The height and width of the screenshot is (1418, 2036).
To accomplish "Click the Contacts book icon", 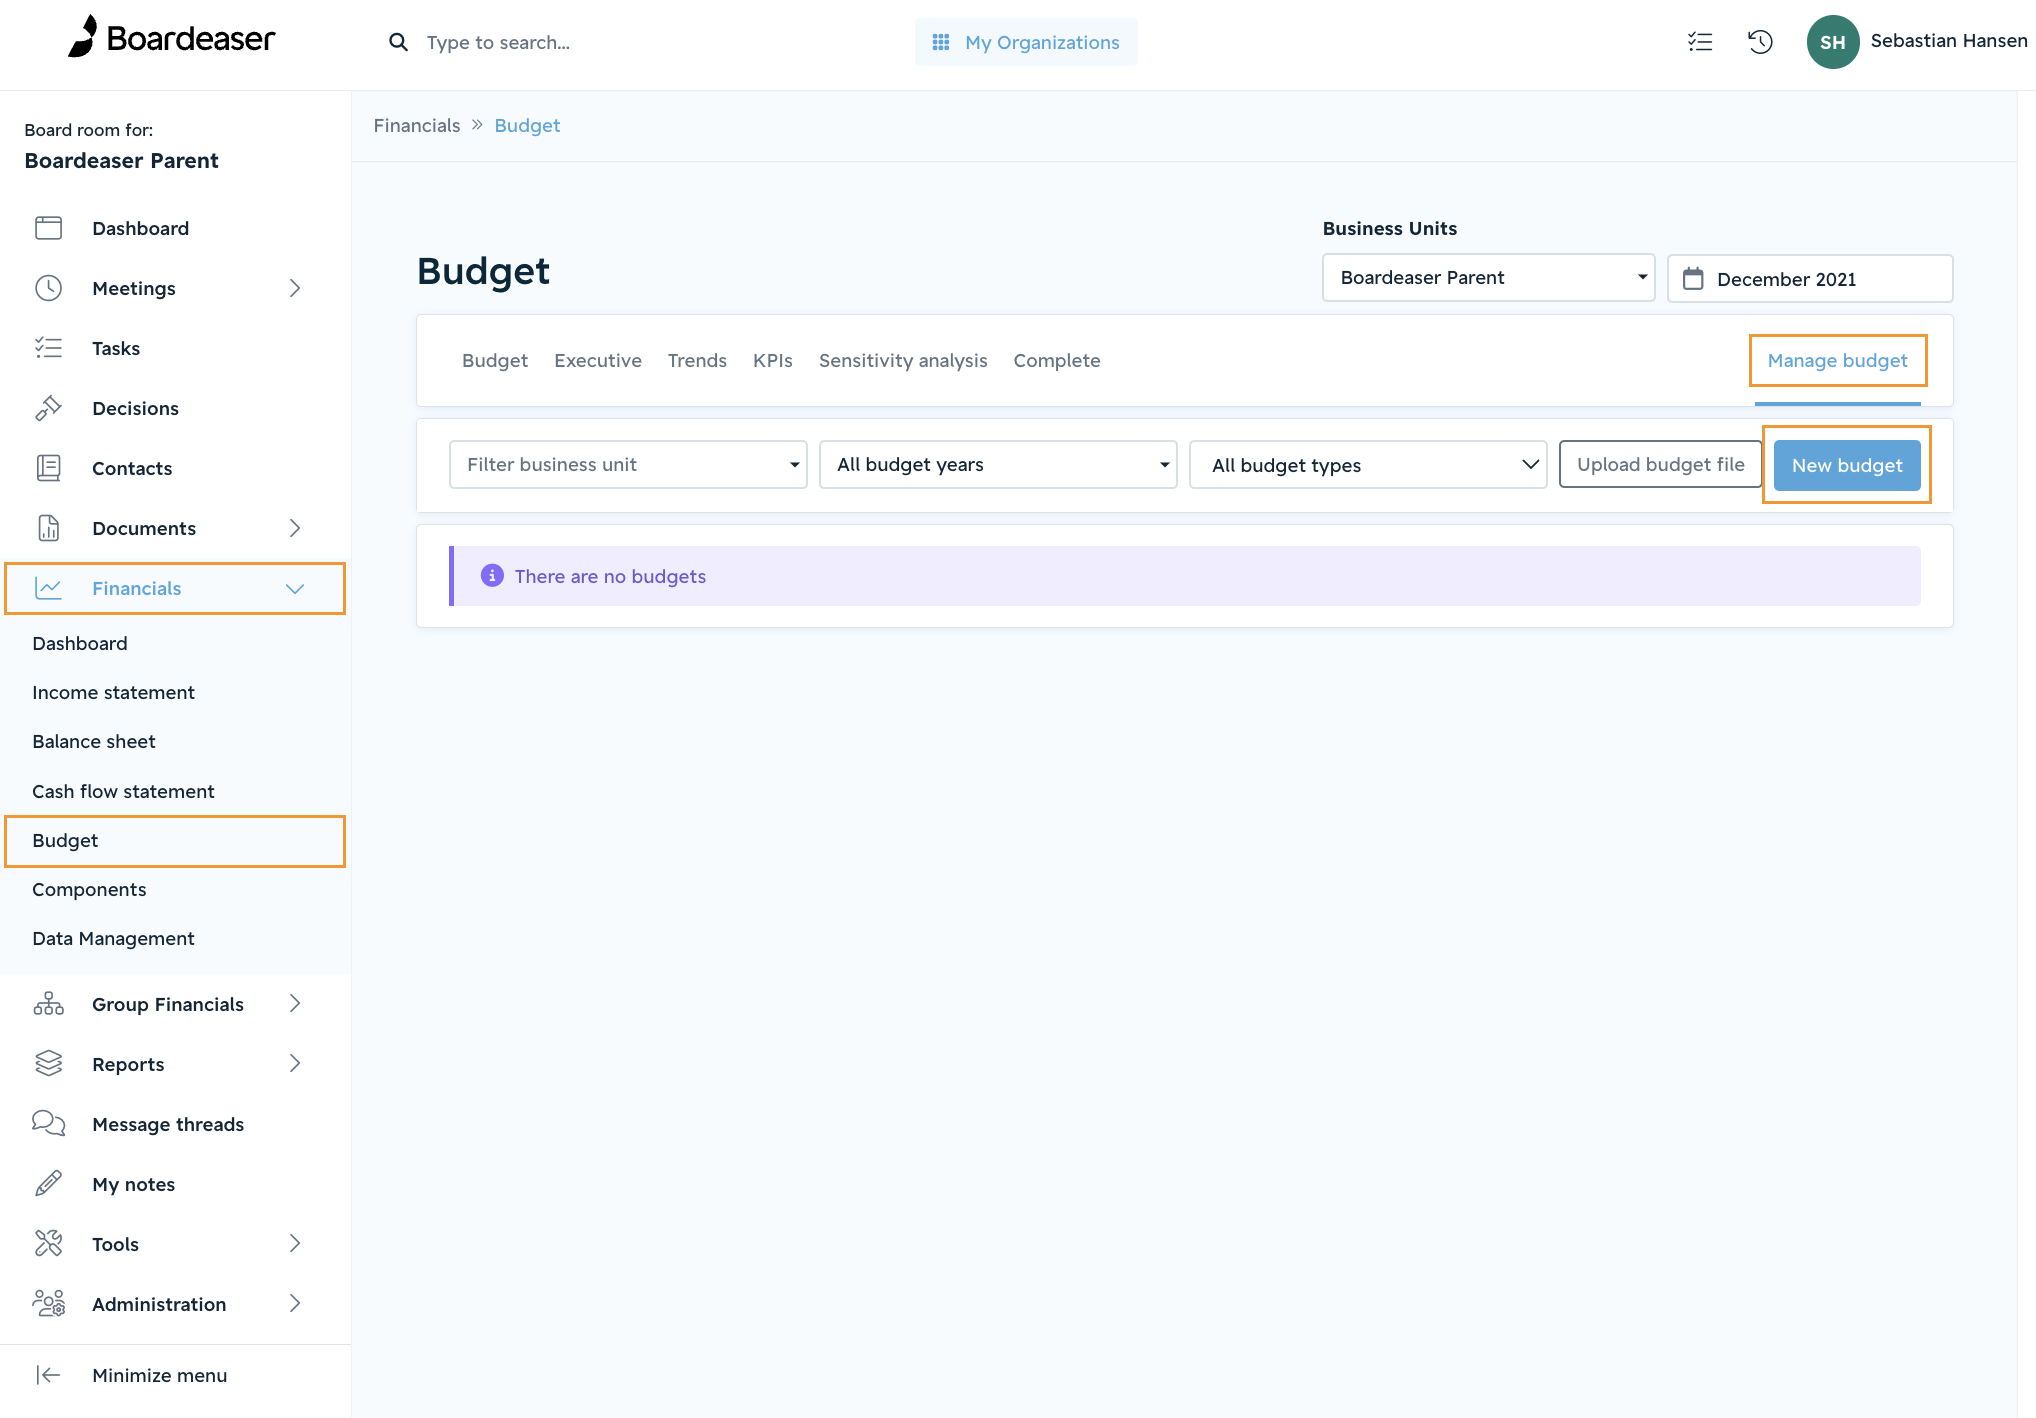I will (48, 468).
